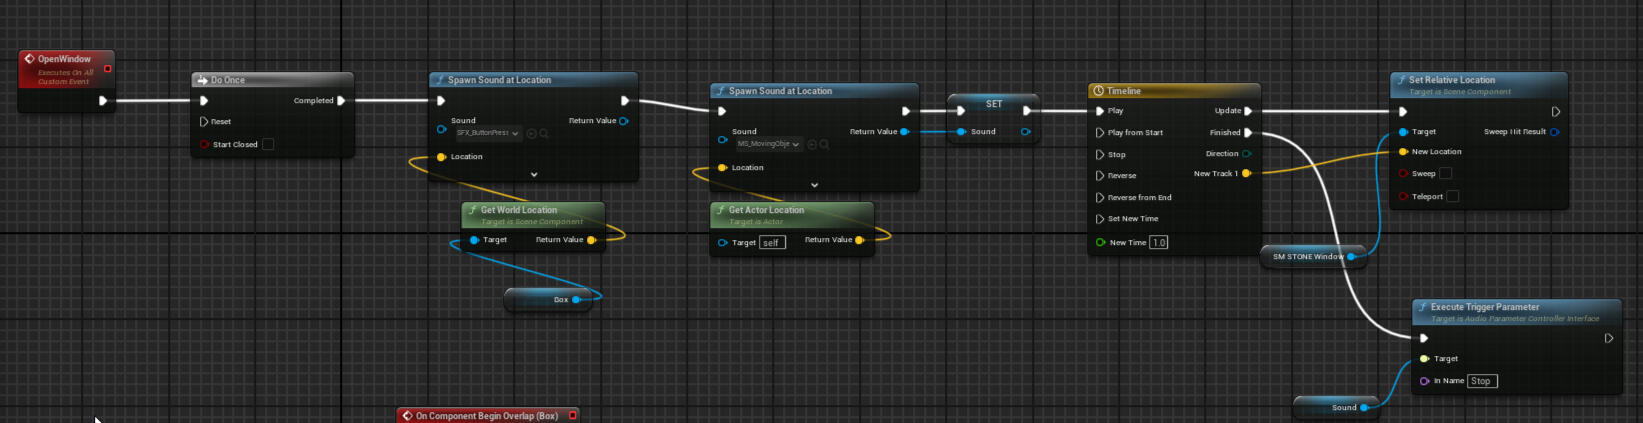
Task: Click use-selected-asset arrow beside MS_MovingObject sound
Action: click(x=811, y=144)
